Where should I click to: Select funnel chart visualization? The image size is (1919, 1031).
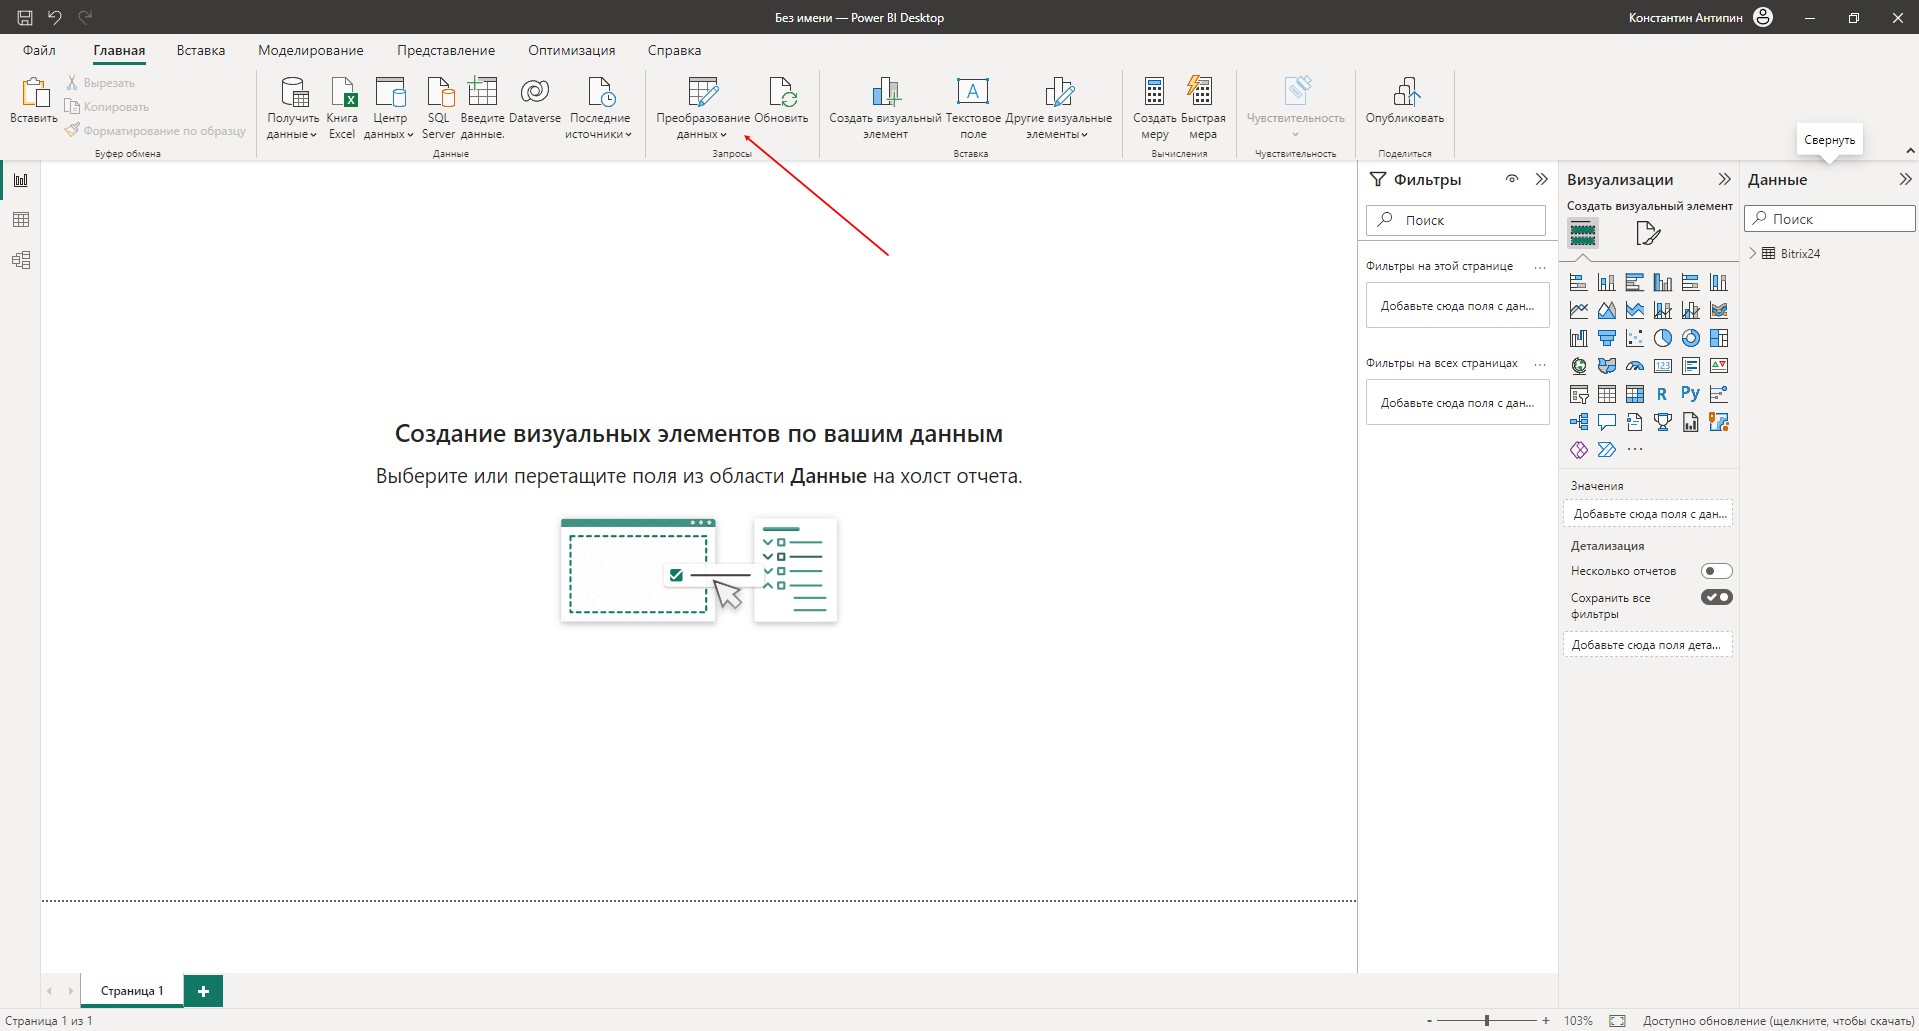pyautogui.click(x=1607, y=338)
